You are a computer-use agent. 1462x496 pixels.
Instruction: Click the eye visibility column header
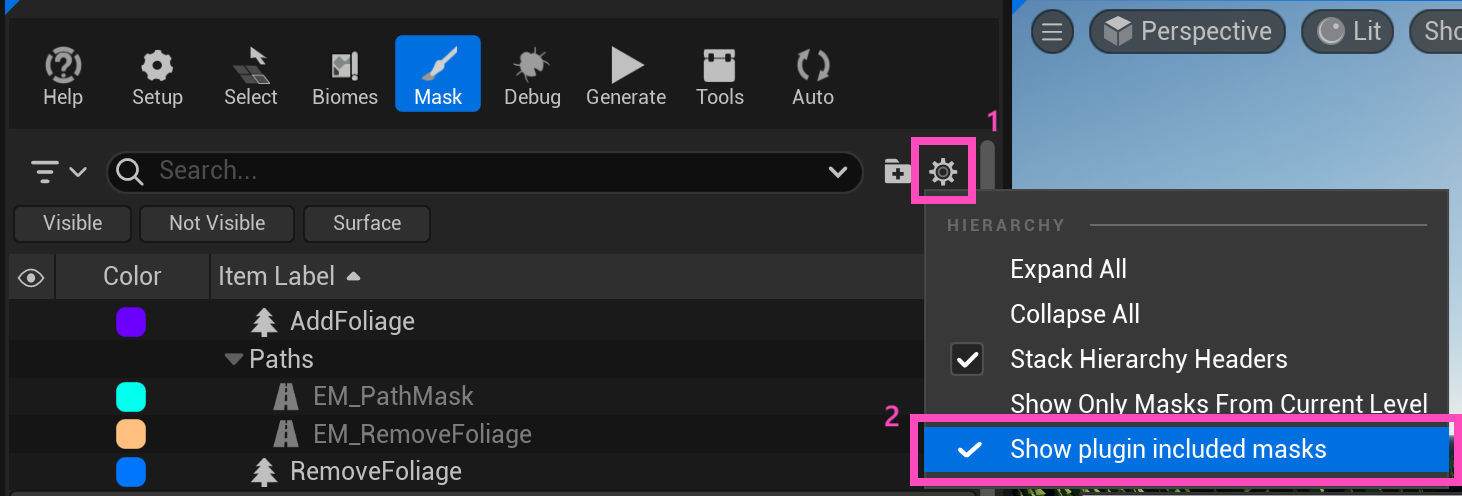click(31, 277)
